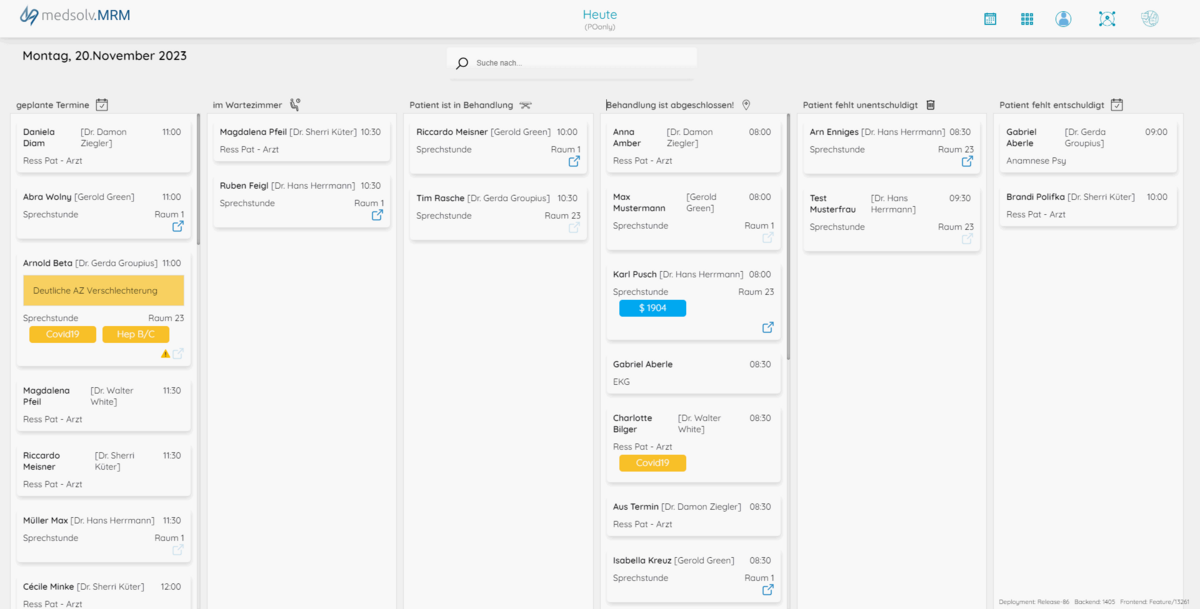Click the warning triangle on Arnold Beta's card
The width and height of the screenshot is (1200, 609).
[x=165, y=353]
